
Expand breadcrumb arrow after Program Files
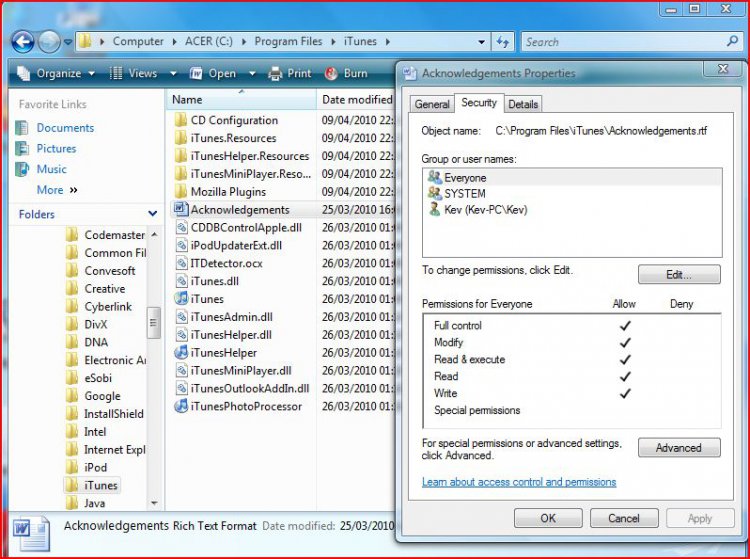pos(333,42)
